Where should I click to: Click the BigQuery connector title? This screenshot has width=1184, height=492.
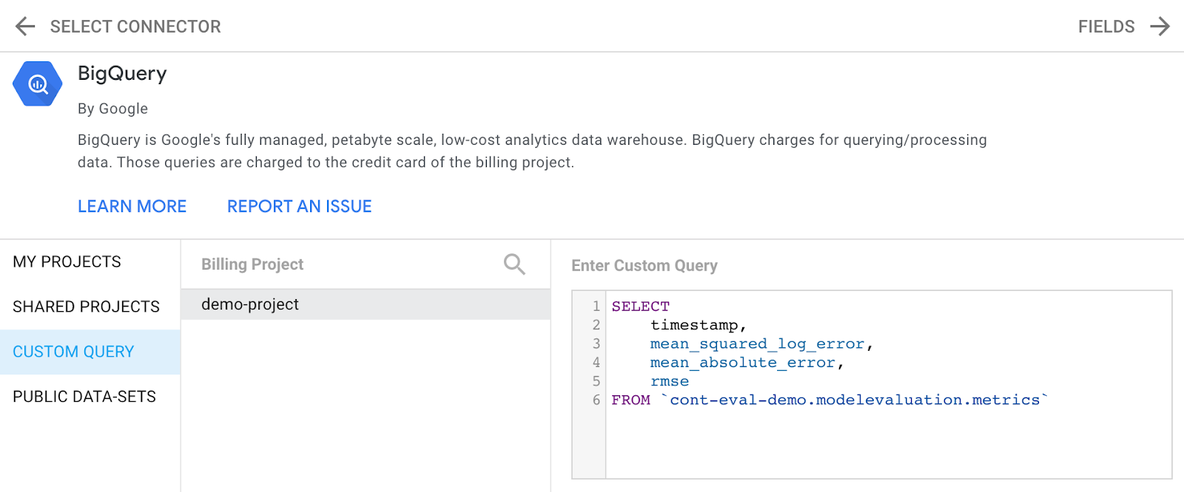pyautogui.click(x=122, y=74)
